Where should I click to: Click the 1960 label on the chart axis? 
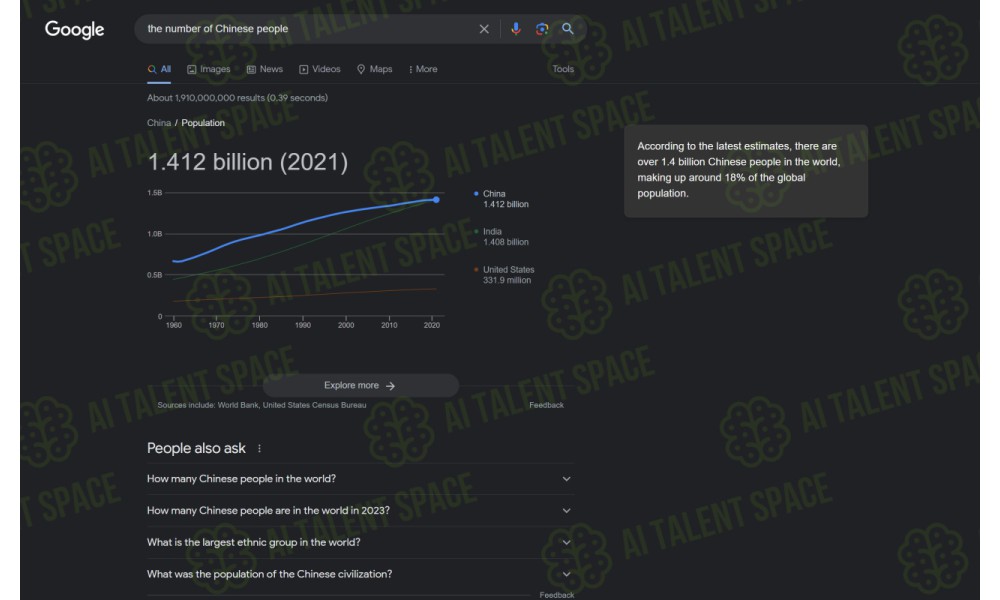[173, 325]
